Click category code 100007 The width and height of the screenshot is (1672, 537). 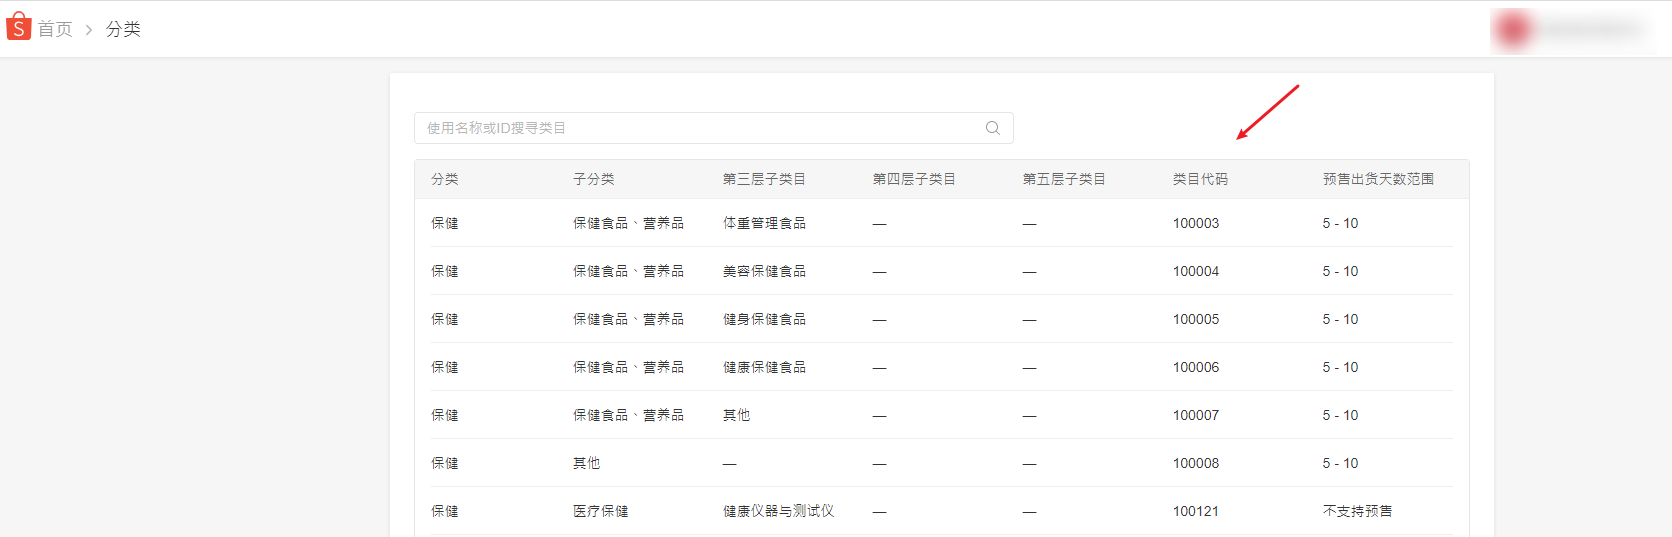coord(1196,415)
